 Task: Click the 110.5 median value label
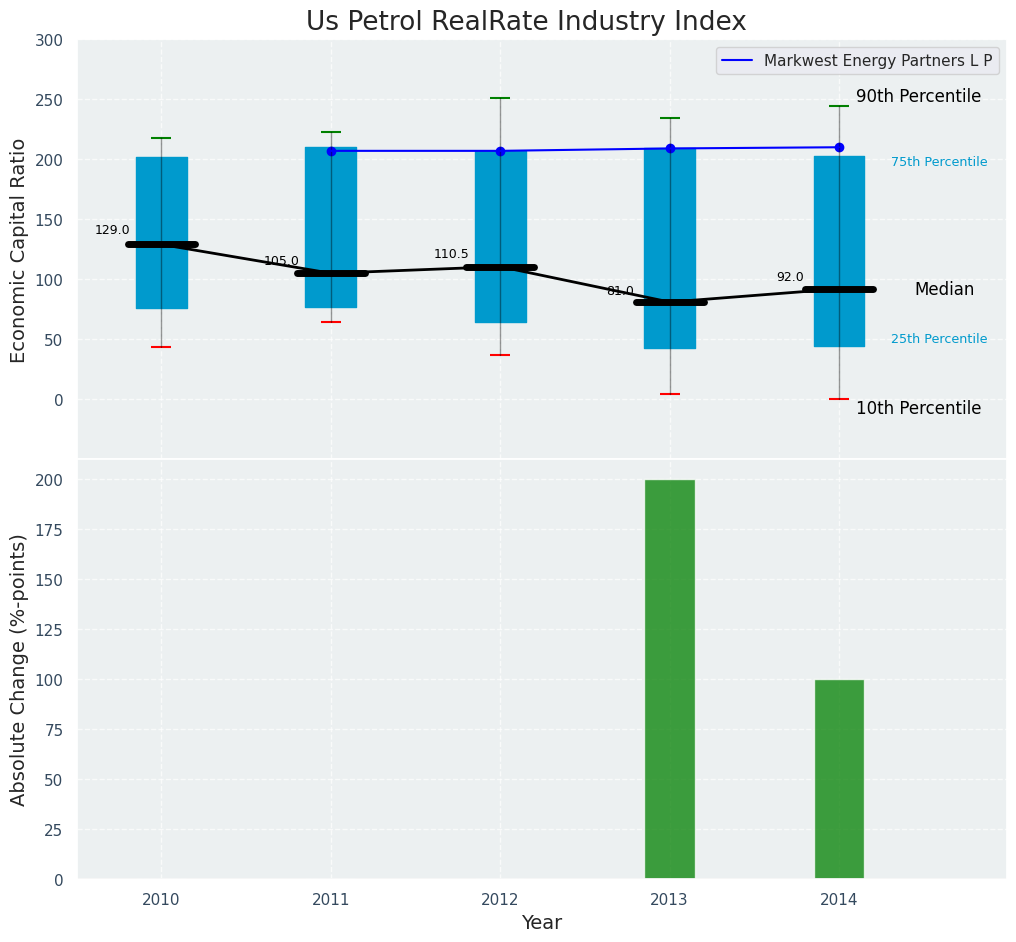pyautogui.click(x=451, y=254)
